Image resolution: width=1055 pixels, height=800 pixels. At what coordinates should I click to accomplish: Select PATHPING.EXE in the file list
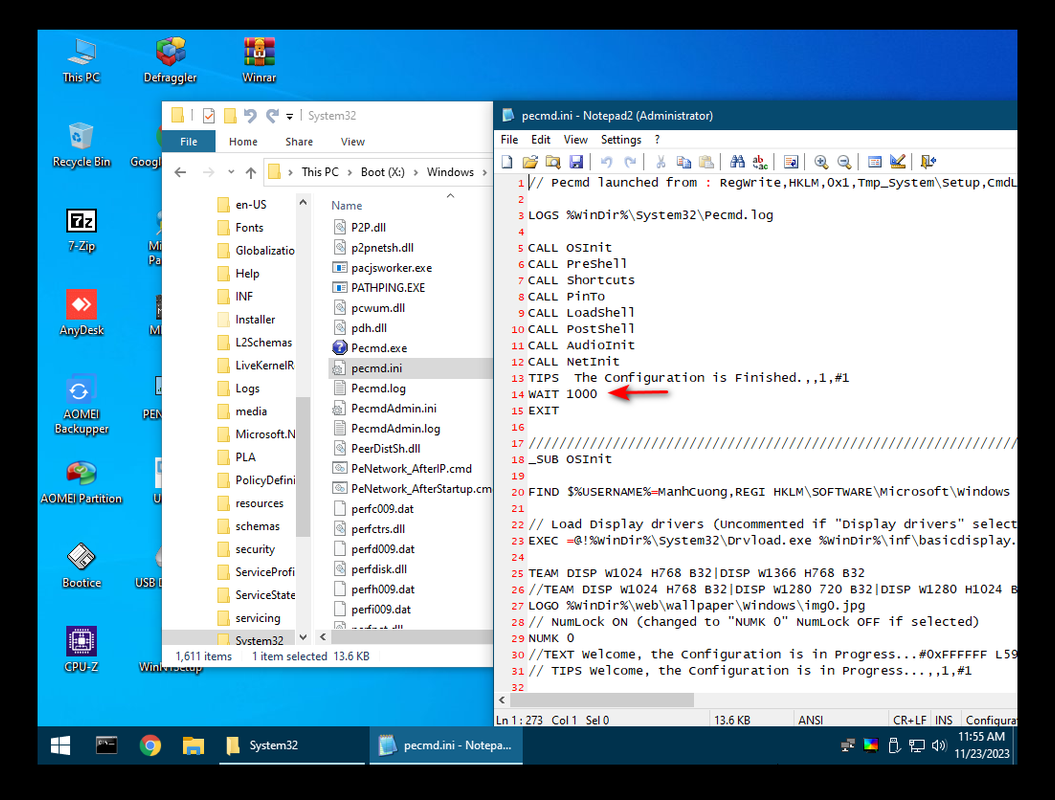(388, 288)
